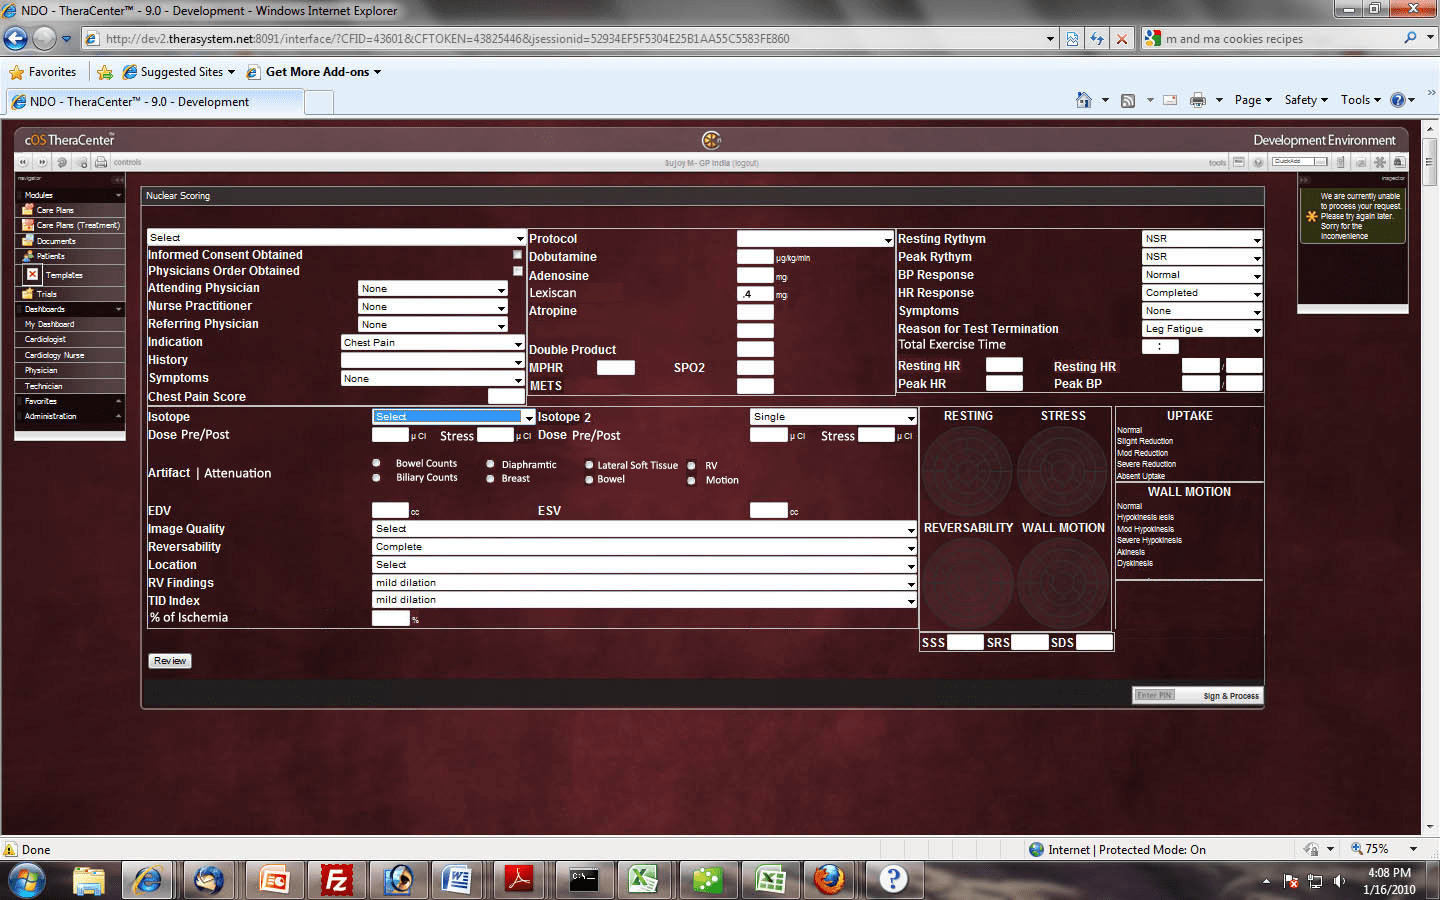
Task: Open the Attending Physician dropdown
Action: tap(433, 289)
